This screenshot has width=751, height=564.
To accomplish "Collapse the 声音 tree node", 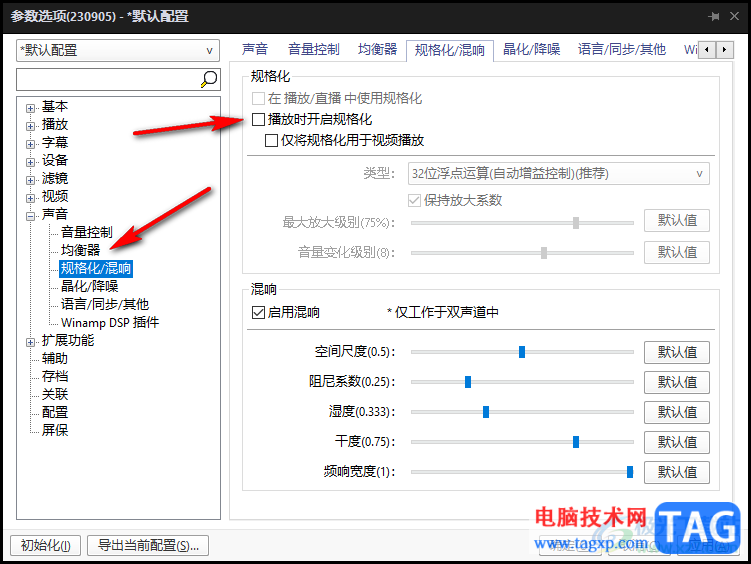I will point(31,216).
